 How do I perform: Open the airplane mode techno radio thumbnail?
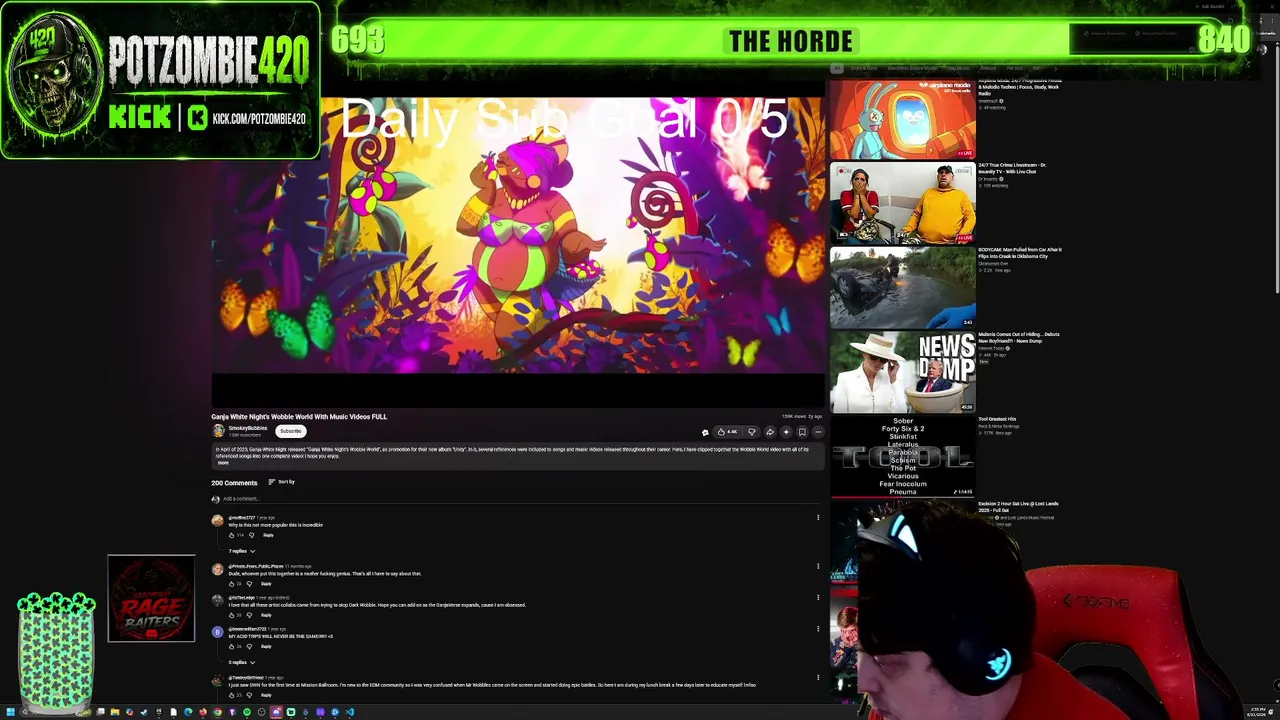coord(903,119)
